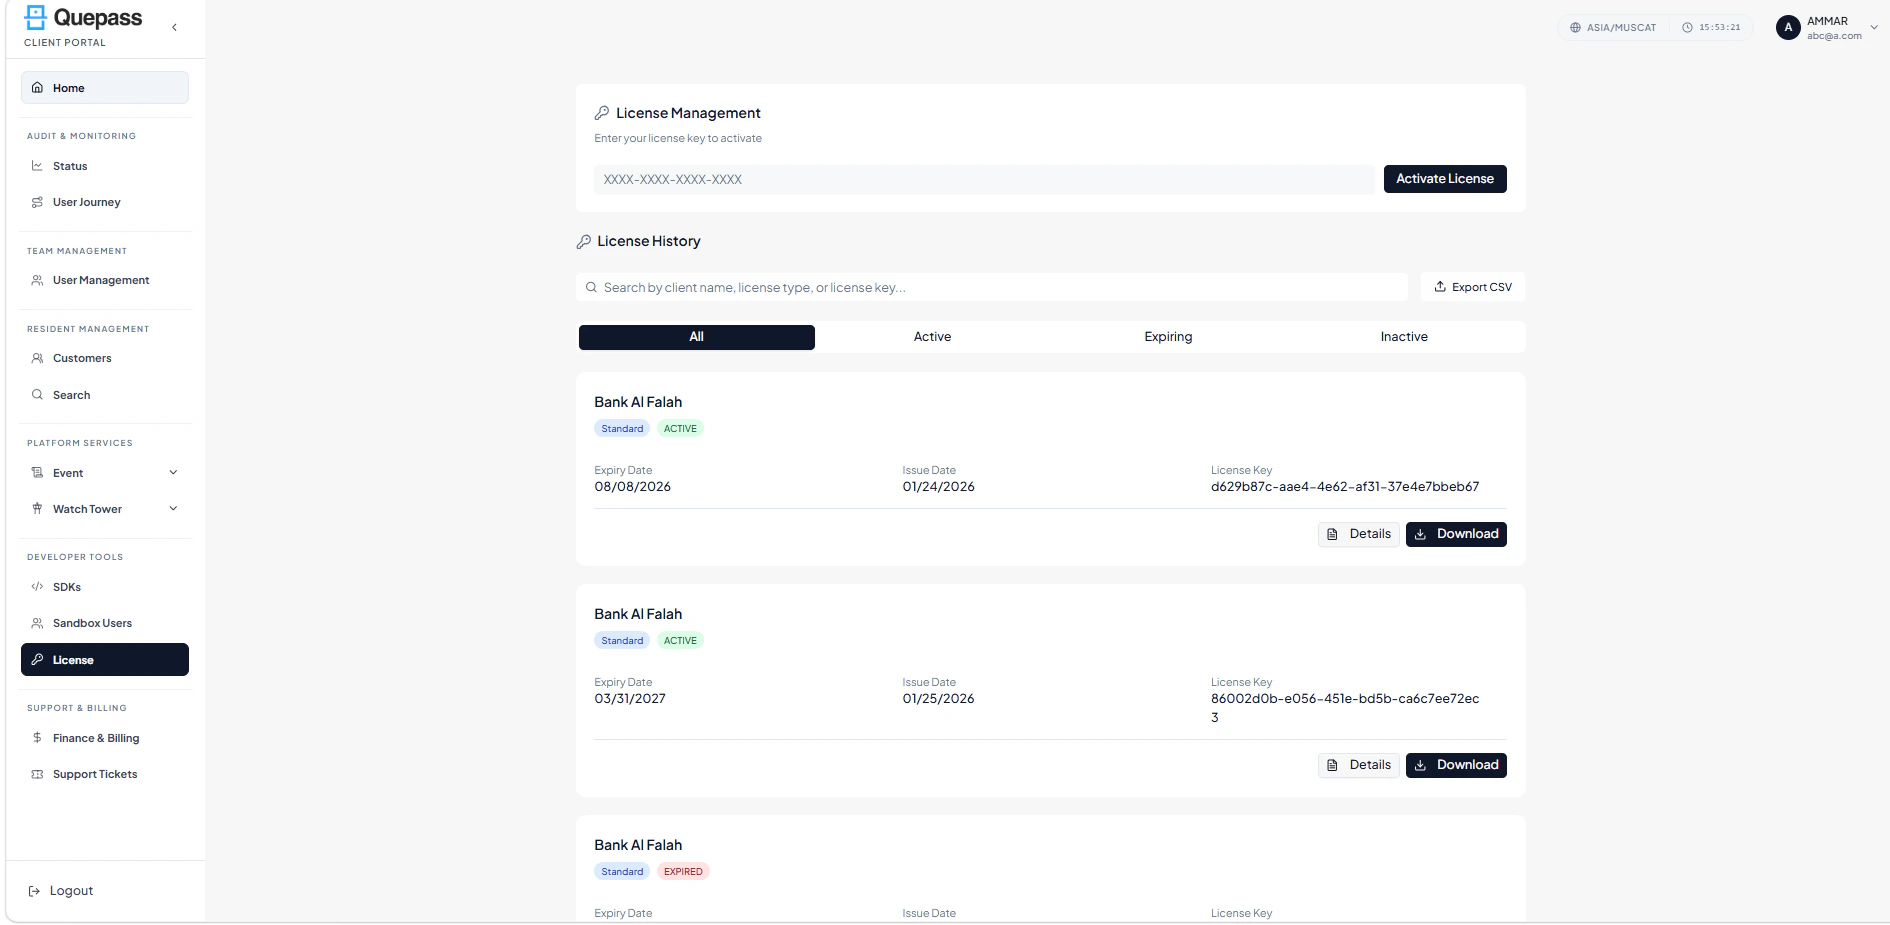
Task: Switch to the Inactive licenses tab
Action: pyautogui.click(x=1404, y=337)
